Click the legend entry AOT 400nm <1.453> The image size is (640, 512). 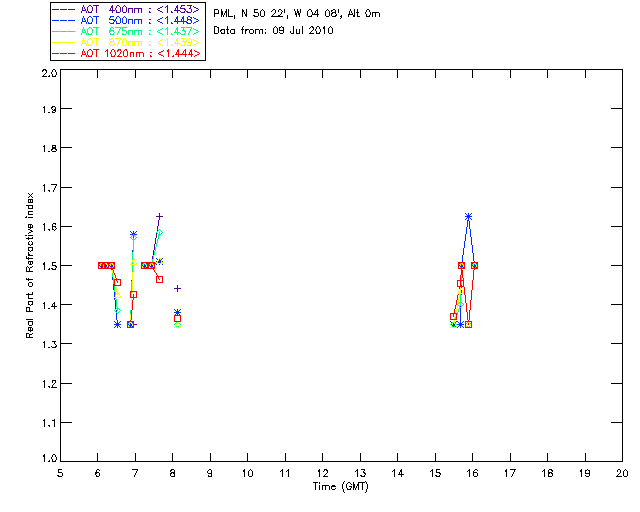pos(127,9)
